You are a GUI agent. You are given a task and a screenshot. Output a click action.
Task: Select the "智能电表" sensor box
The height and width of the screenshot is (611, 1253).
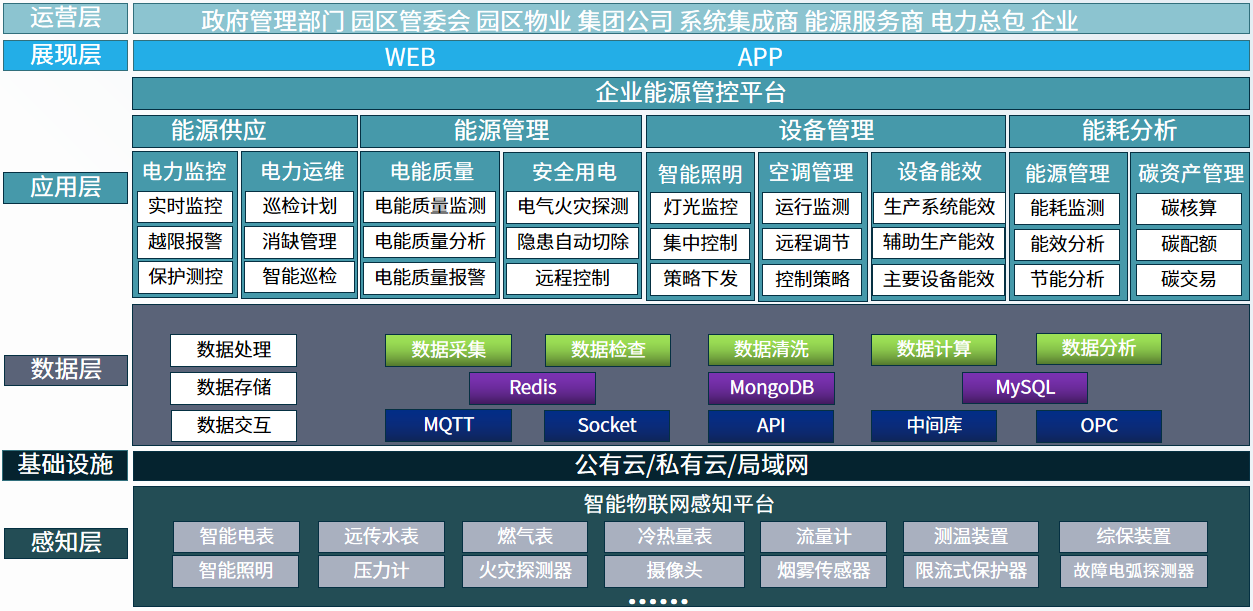pyautogui.click(x=237, y=537)
